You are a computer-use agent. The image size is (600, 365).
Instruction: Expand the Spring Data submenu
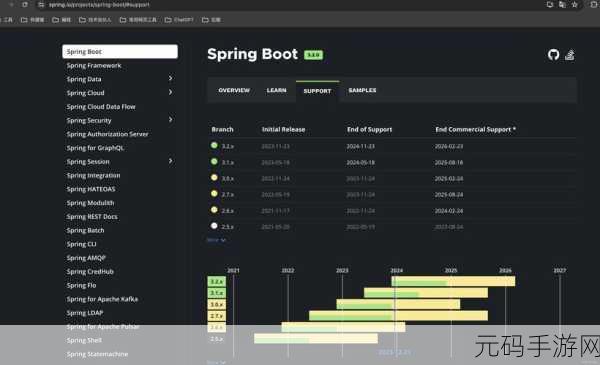(171, 78)
